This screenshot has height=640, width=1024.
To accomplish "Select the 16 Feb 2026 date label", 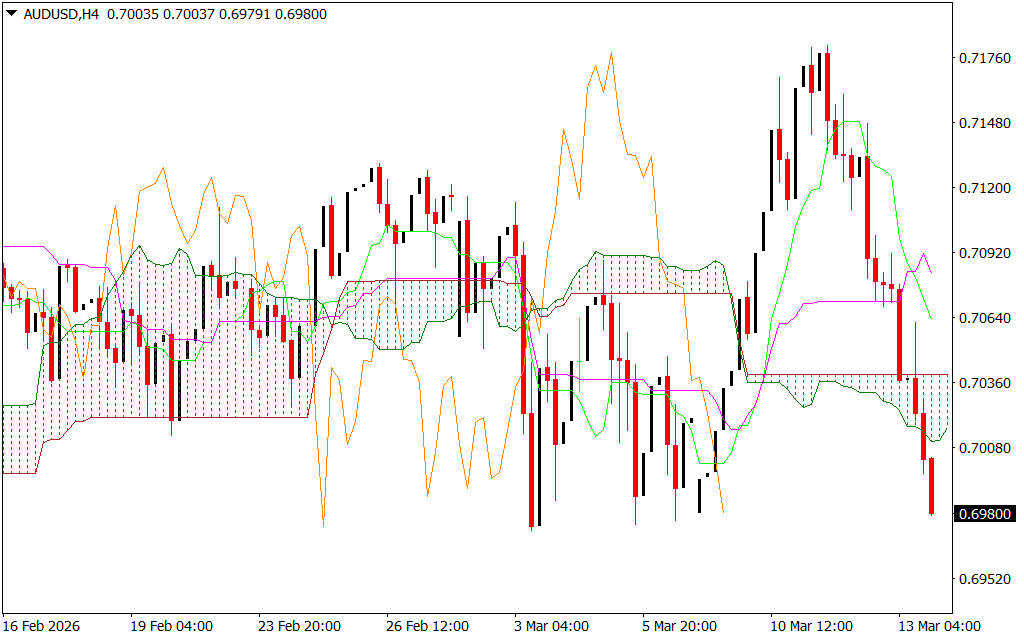I will click(x=44, y=626).
